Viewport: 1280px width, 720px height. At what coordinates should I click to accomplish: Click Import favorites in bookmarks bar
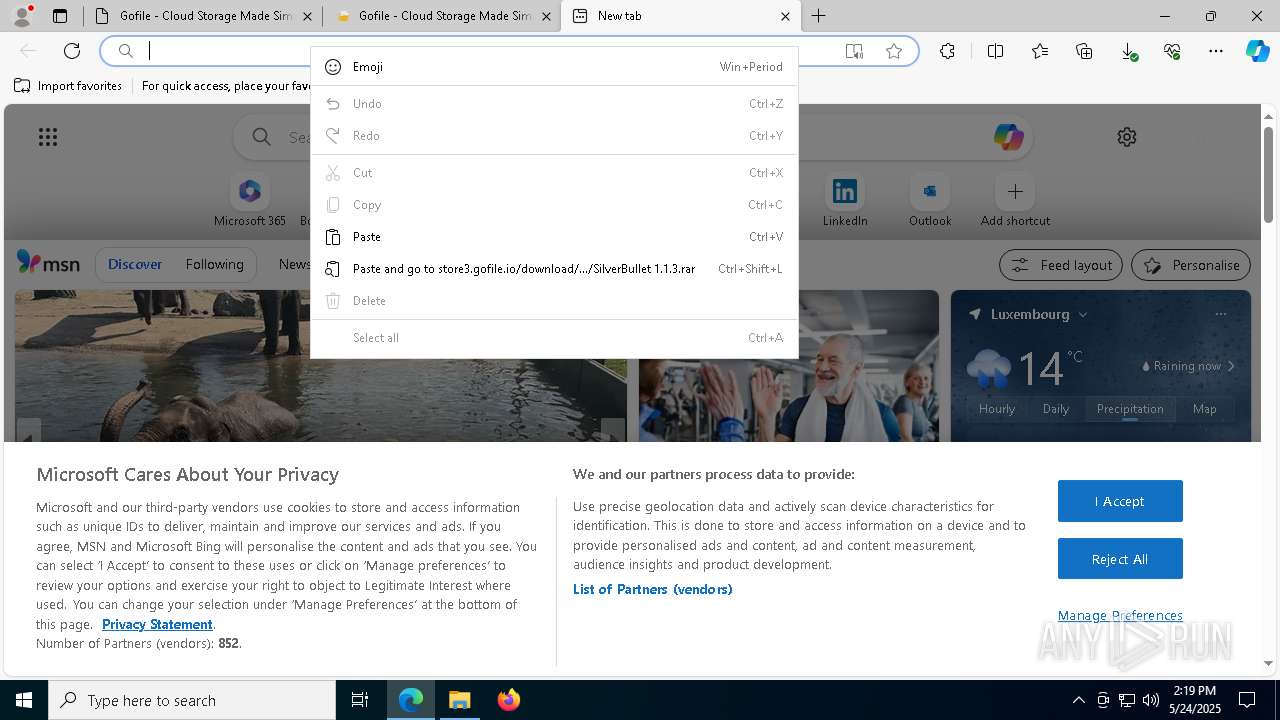(x=68, y=86)
